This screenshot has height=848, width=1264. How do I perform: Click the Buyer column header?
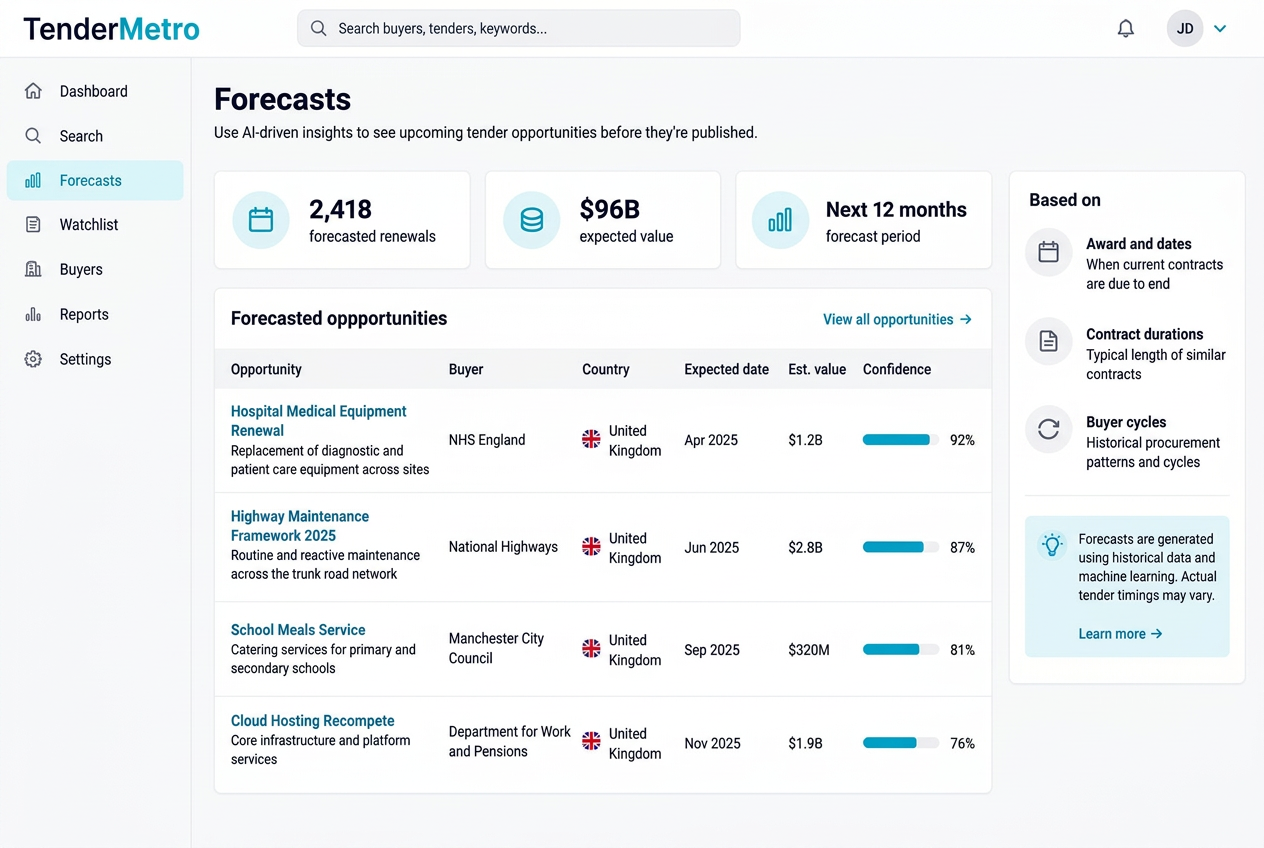tap(466, 369)
